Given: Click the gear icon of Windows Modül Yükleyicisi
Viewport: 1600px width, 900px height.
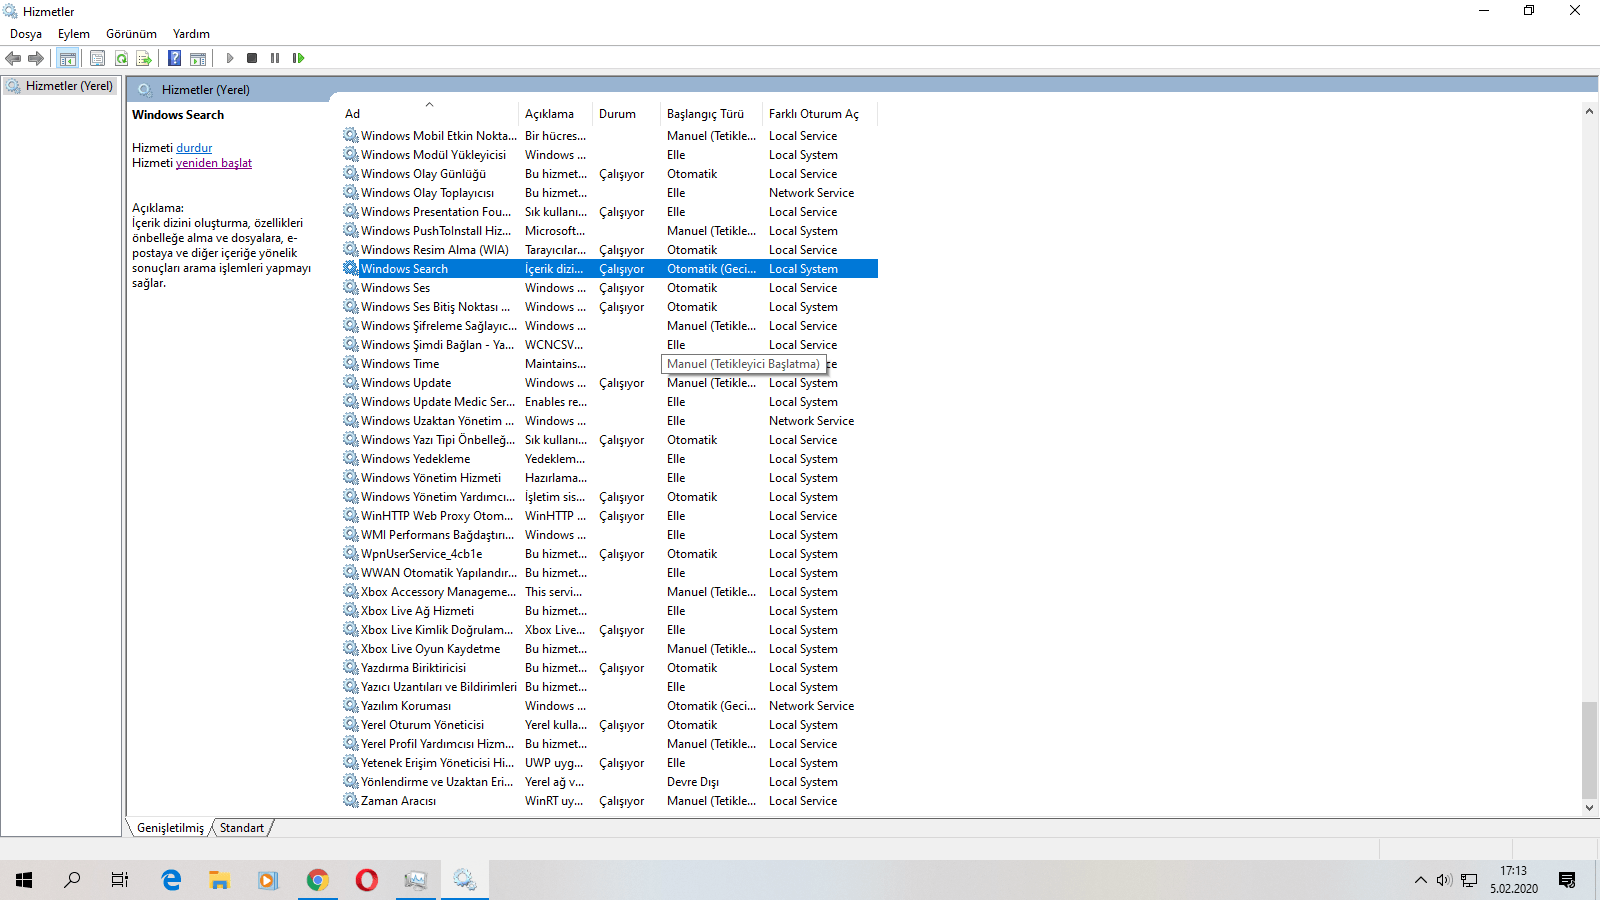Looking at the screenshot, I should pyautogui.click(x=351, y=154).
